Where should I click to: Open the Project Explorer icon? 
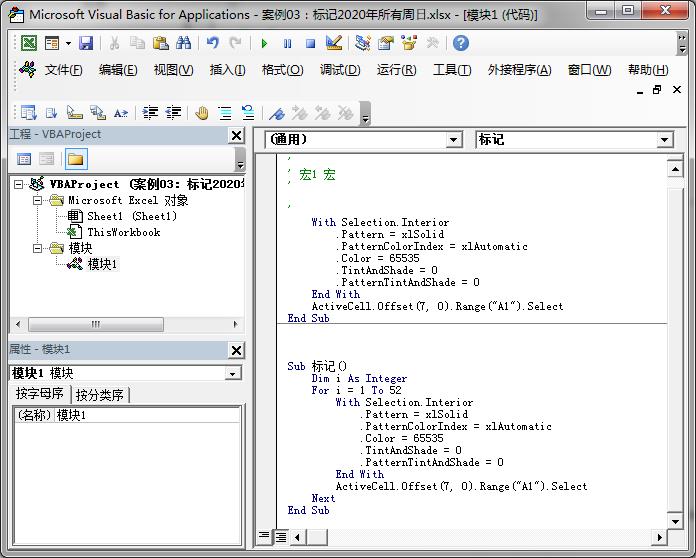tap(363, 43)
